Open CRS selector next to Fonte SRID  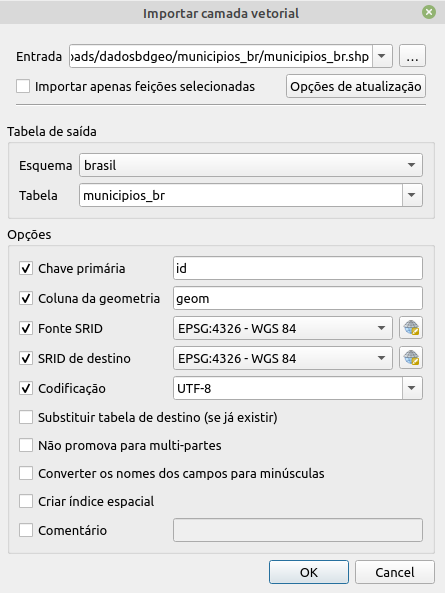point(411,328)
